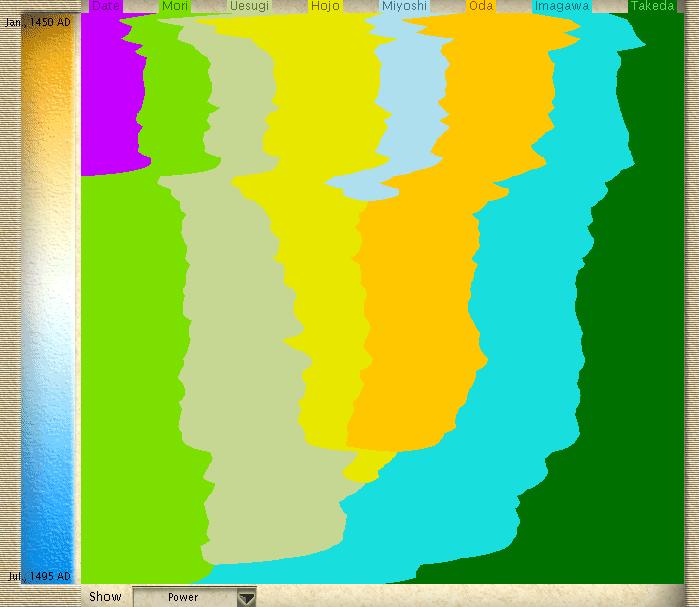
Task: Click the orange-to-blue season time bar
Action: (x=48, y=299)
